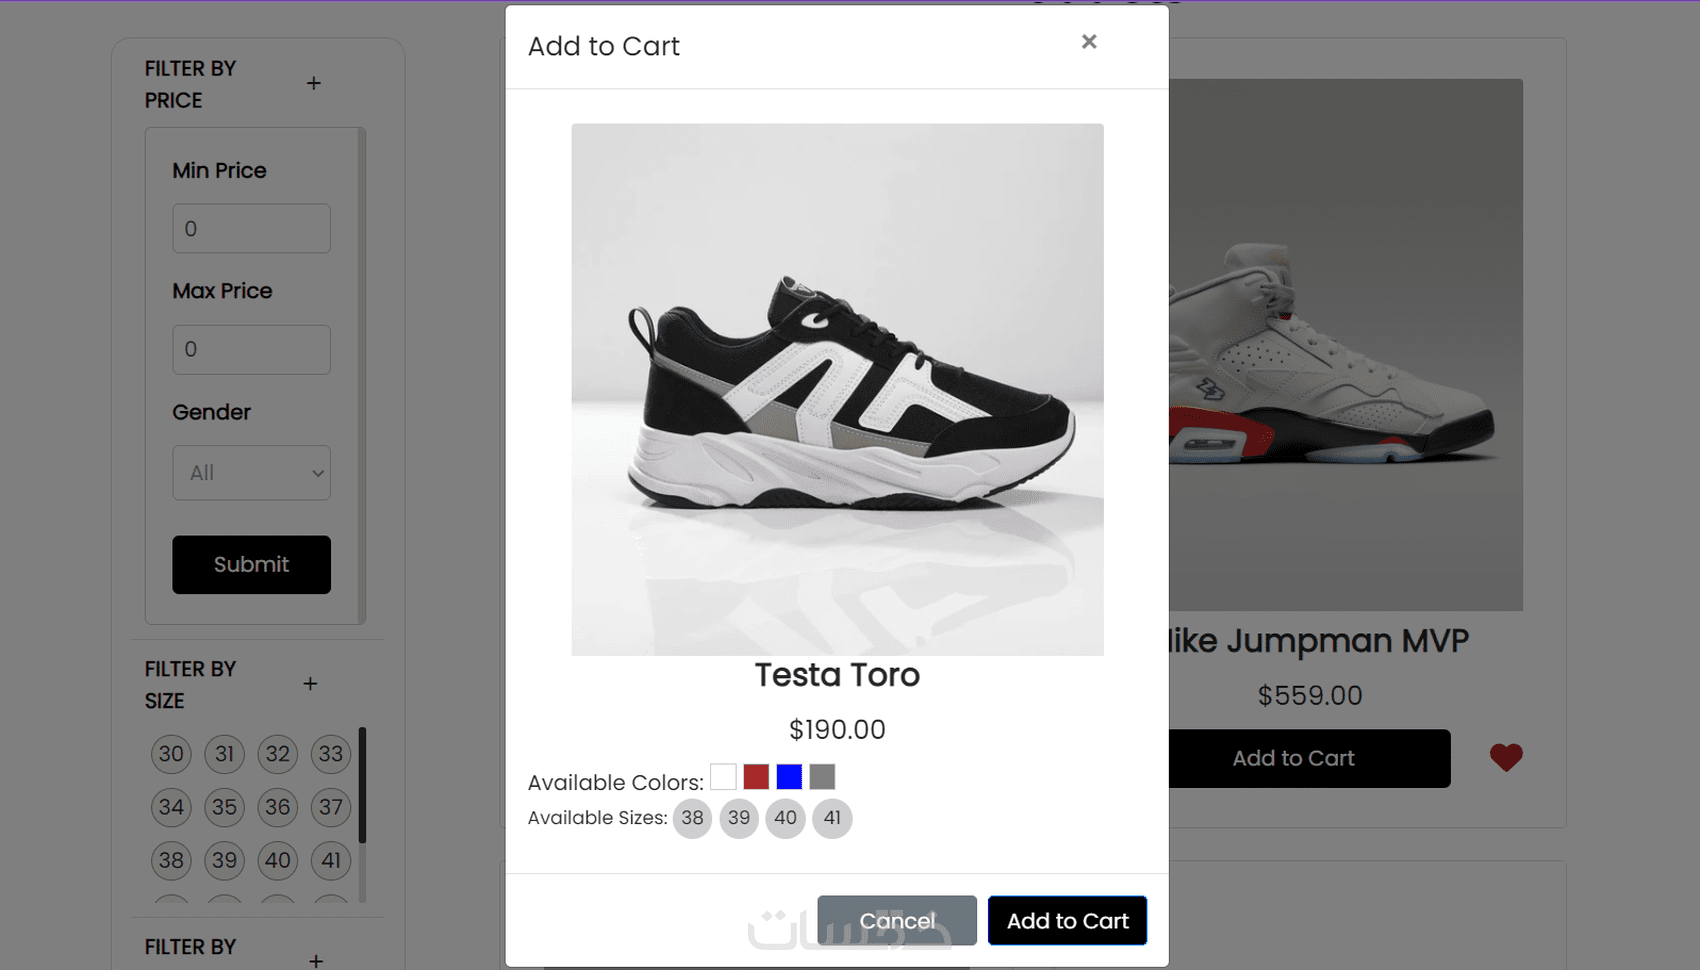Choose available size 39 in dialog
The height and width of the screenshot is (970, 1700).
[x=739, y=819]
